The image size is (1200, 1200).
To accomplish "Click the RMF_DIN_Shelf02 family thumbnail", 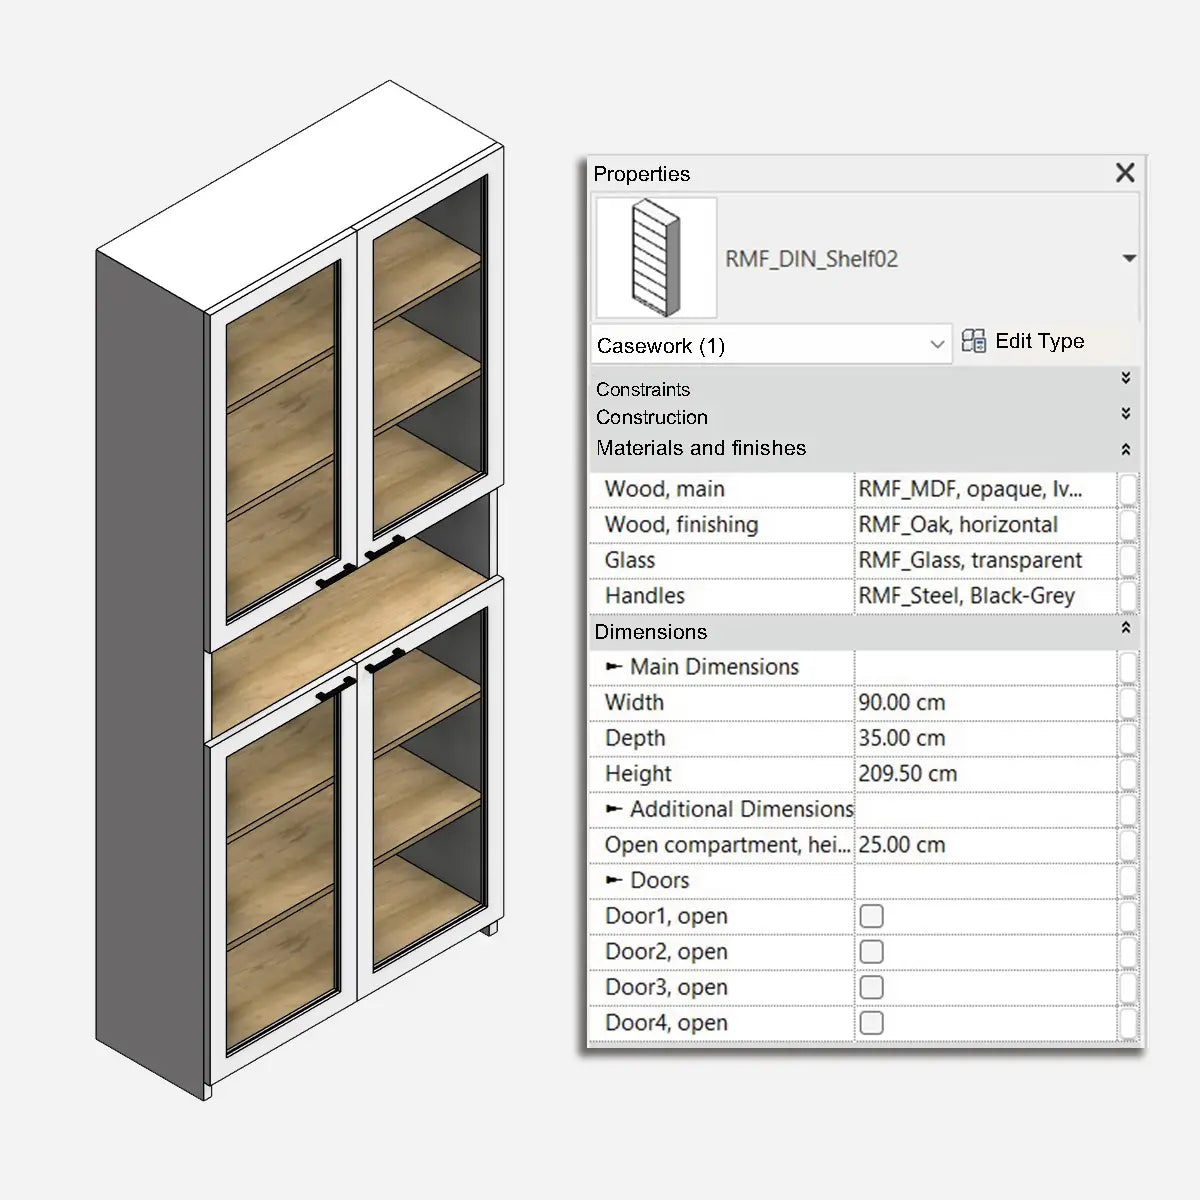I will (x=656, y=258).
